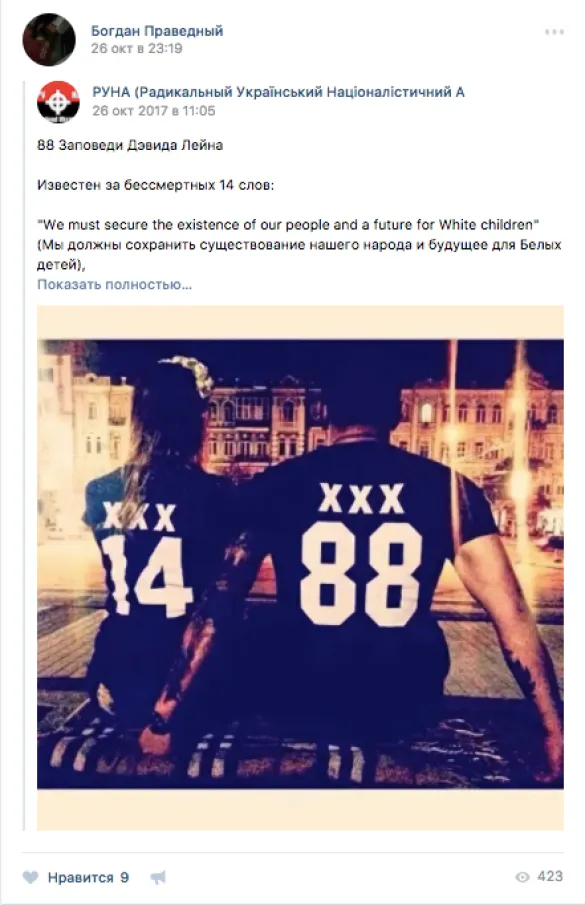This screenshot has height=905, width=585.
Task: Click the post's first text line
Action: (130, 145)
